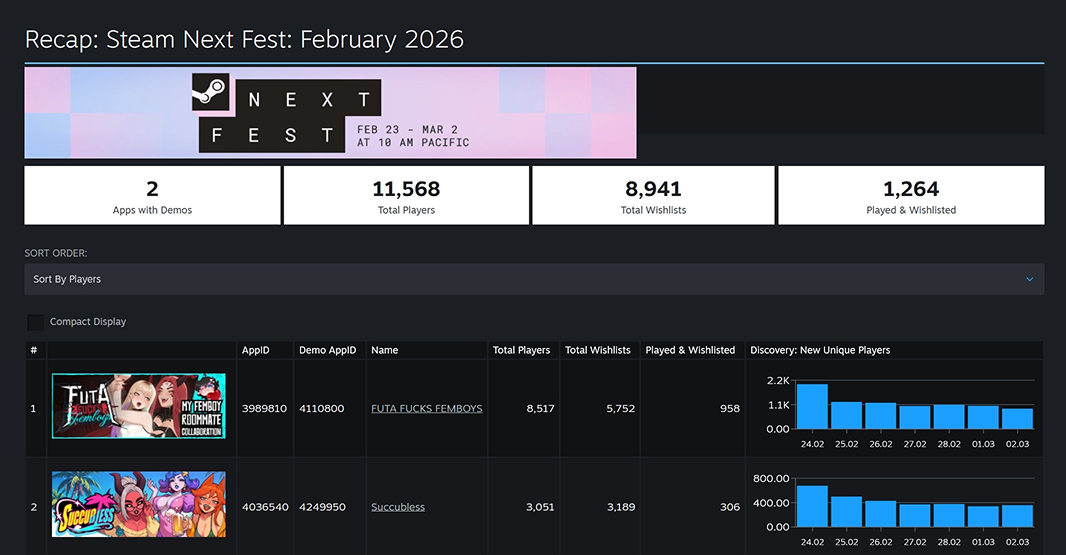Enable the Compact Display checkbox
Viewport: 1066px width, 555px height.
pos(35,322)
